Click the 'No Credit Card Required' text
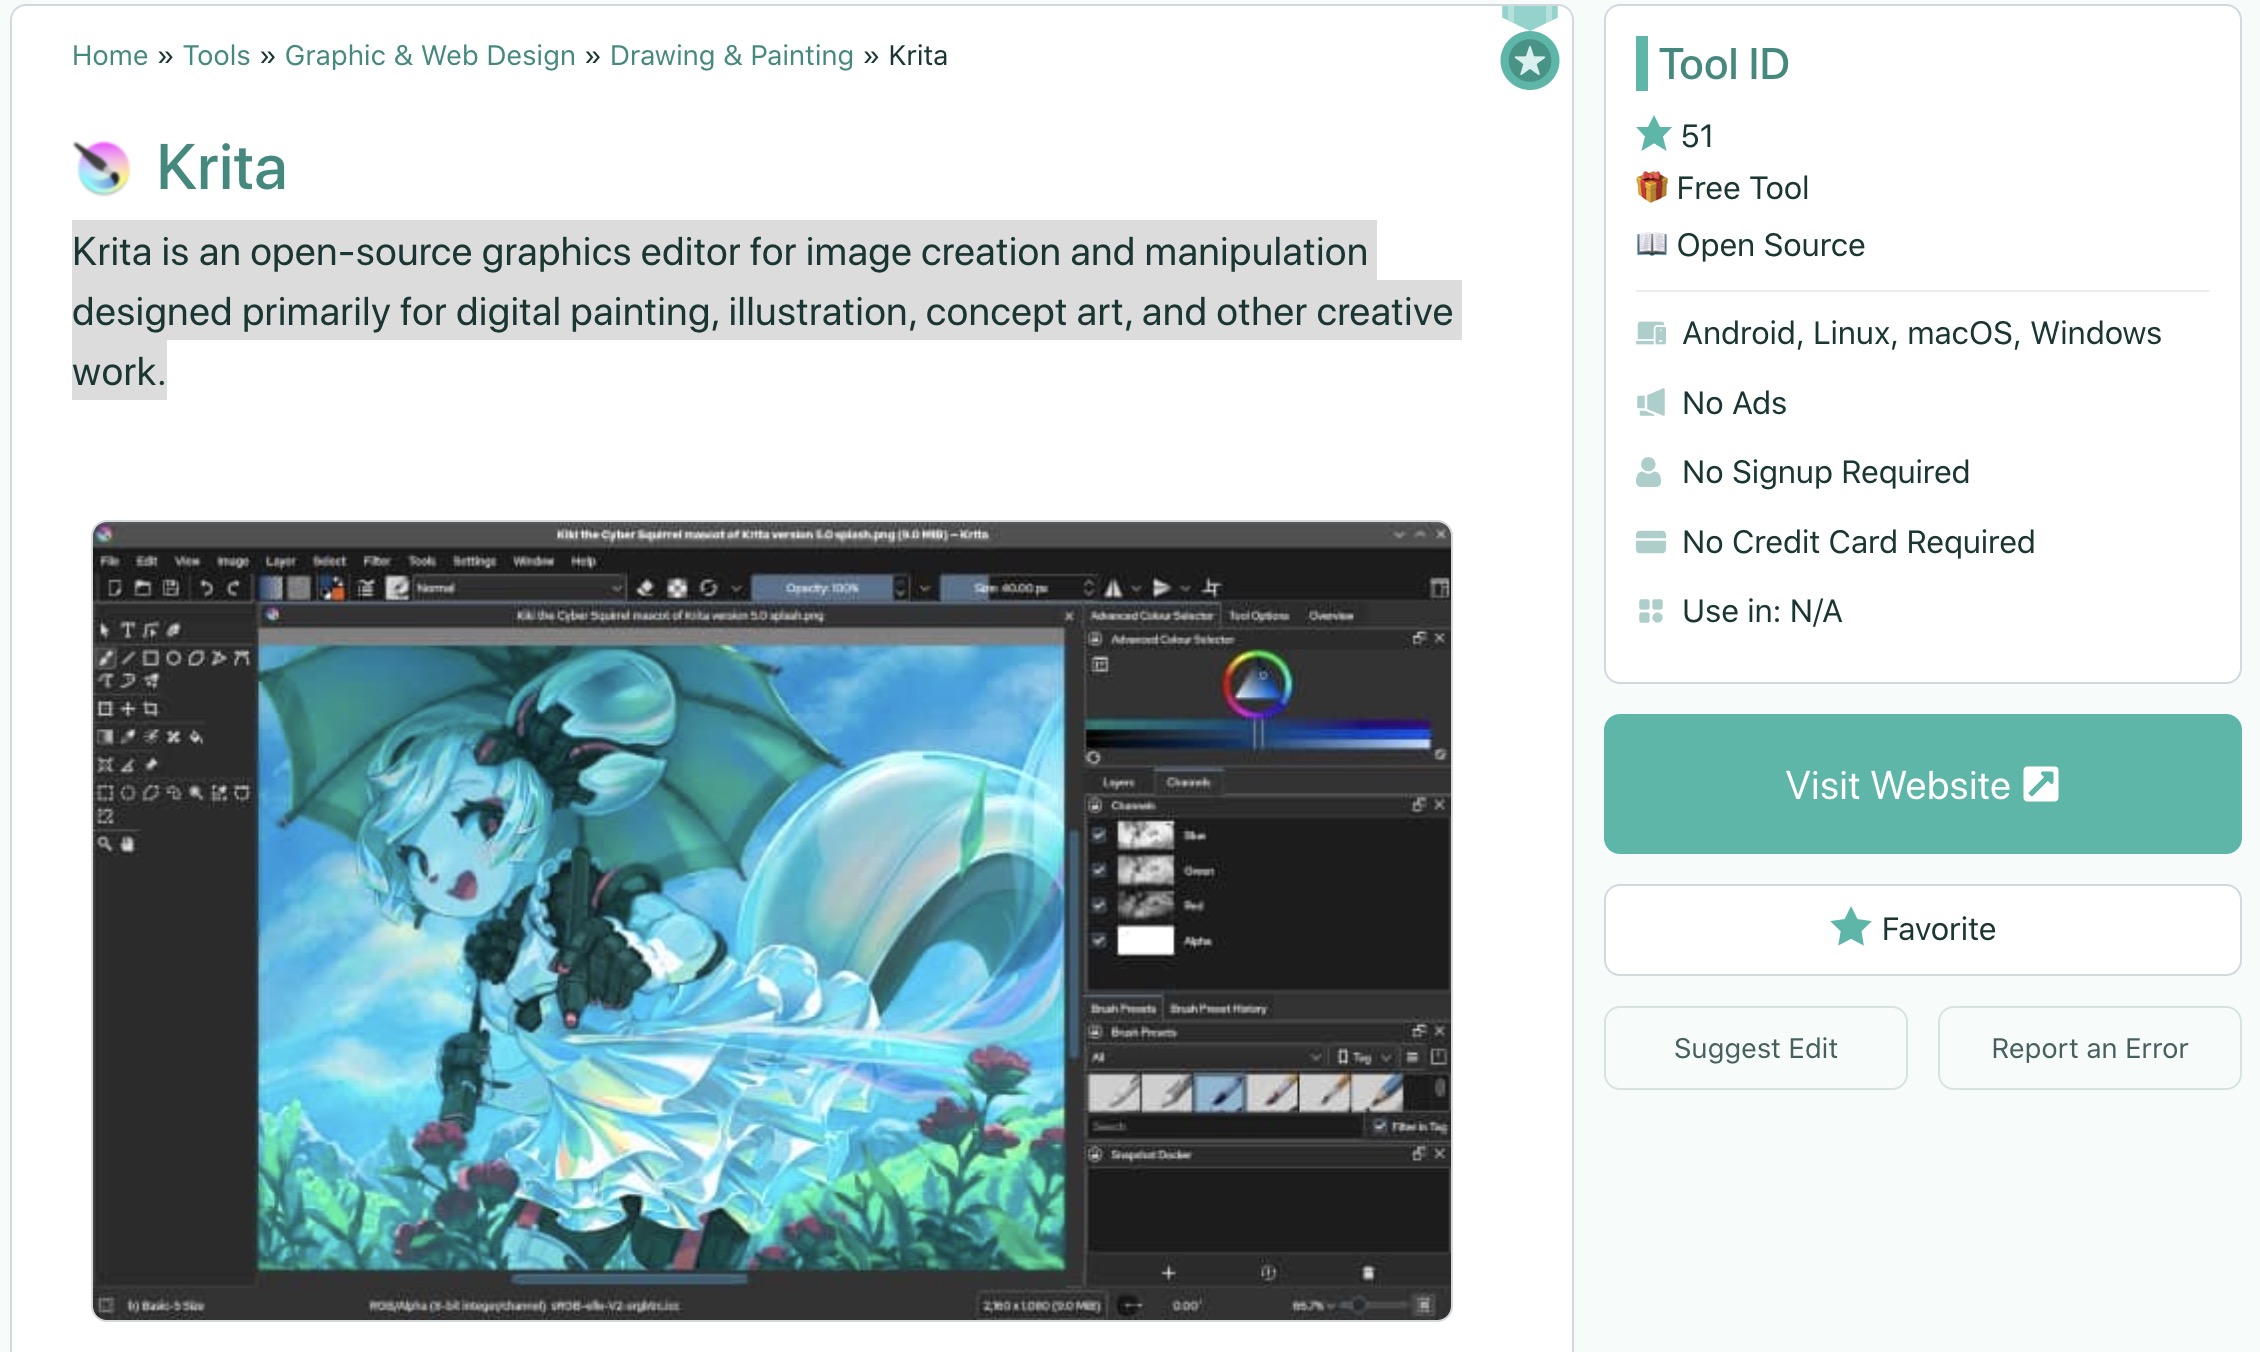 click(x=1859, y=542)
